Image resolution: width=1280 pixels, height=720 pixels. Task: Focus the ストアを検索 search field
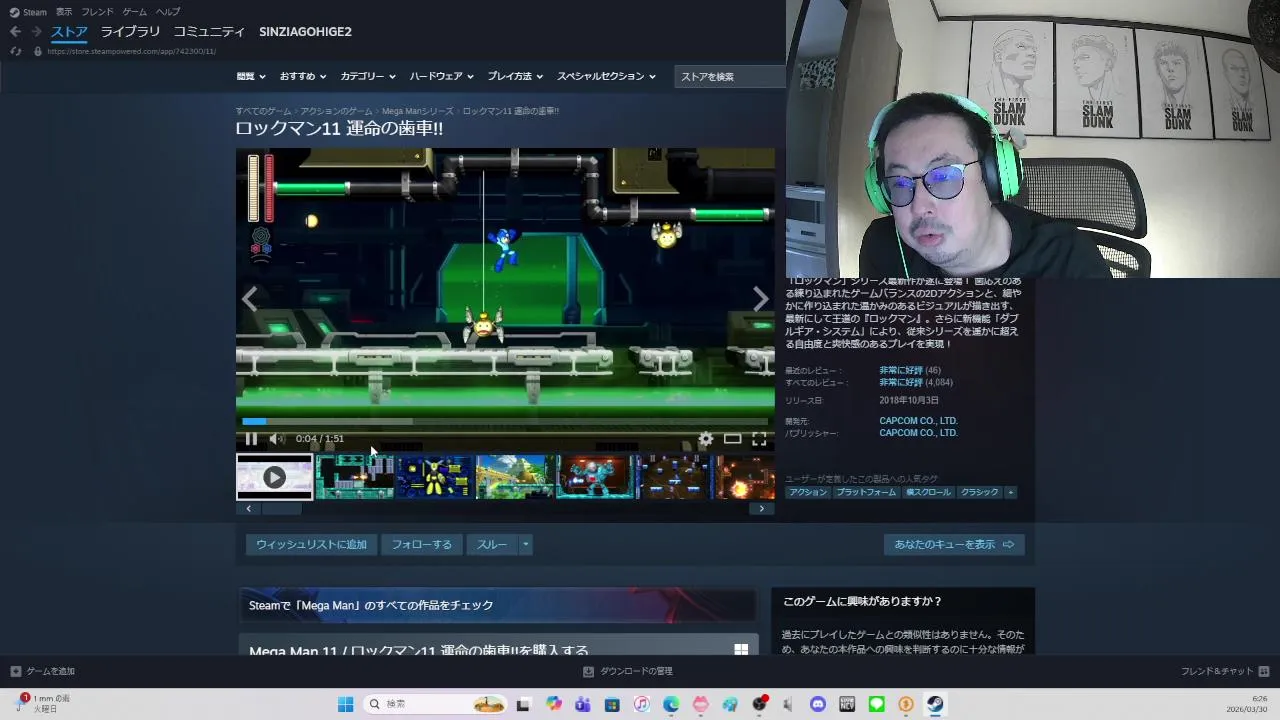click(730, 76)
